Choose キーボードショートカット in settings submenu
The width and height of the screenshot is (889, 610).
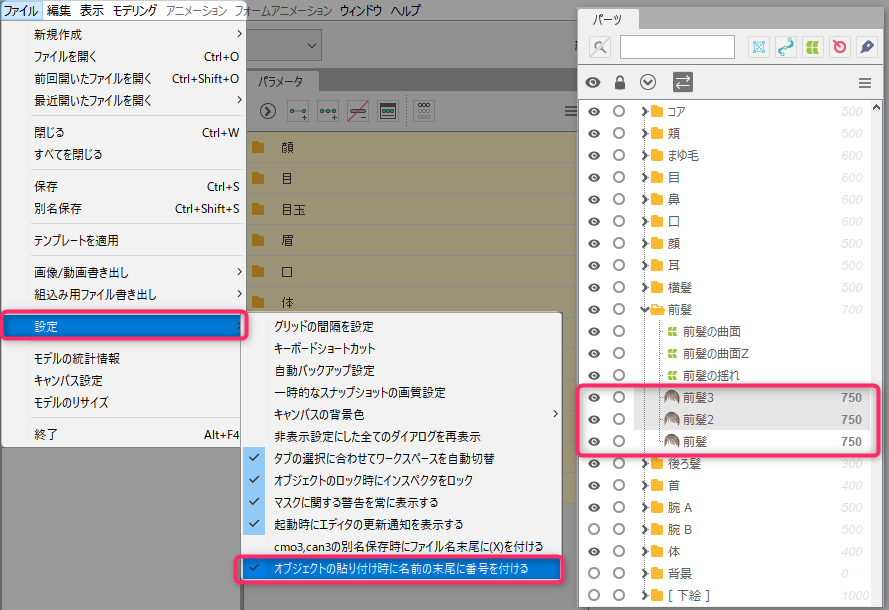[x=402, y=348]
